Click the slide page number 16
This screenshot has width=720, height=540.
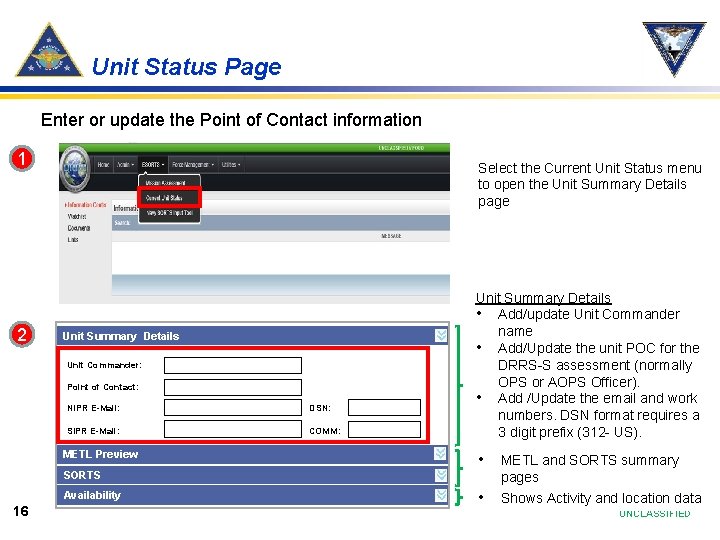pyautogui.click(x=21, y=511)
